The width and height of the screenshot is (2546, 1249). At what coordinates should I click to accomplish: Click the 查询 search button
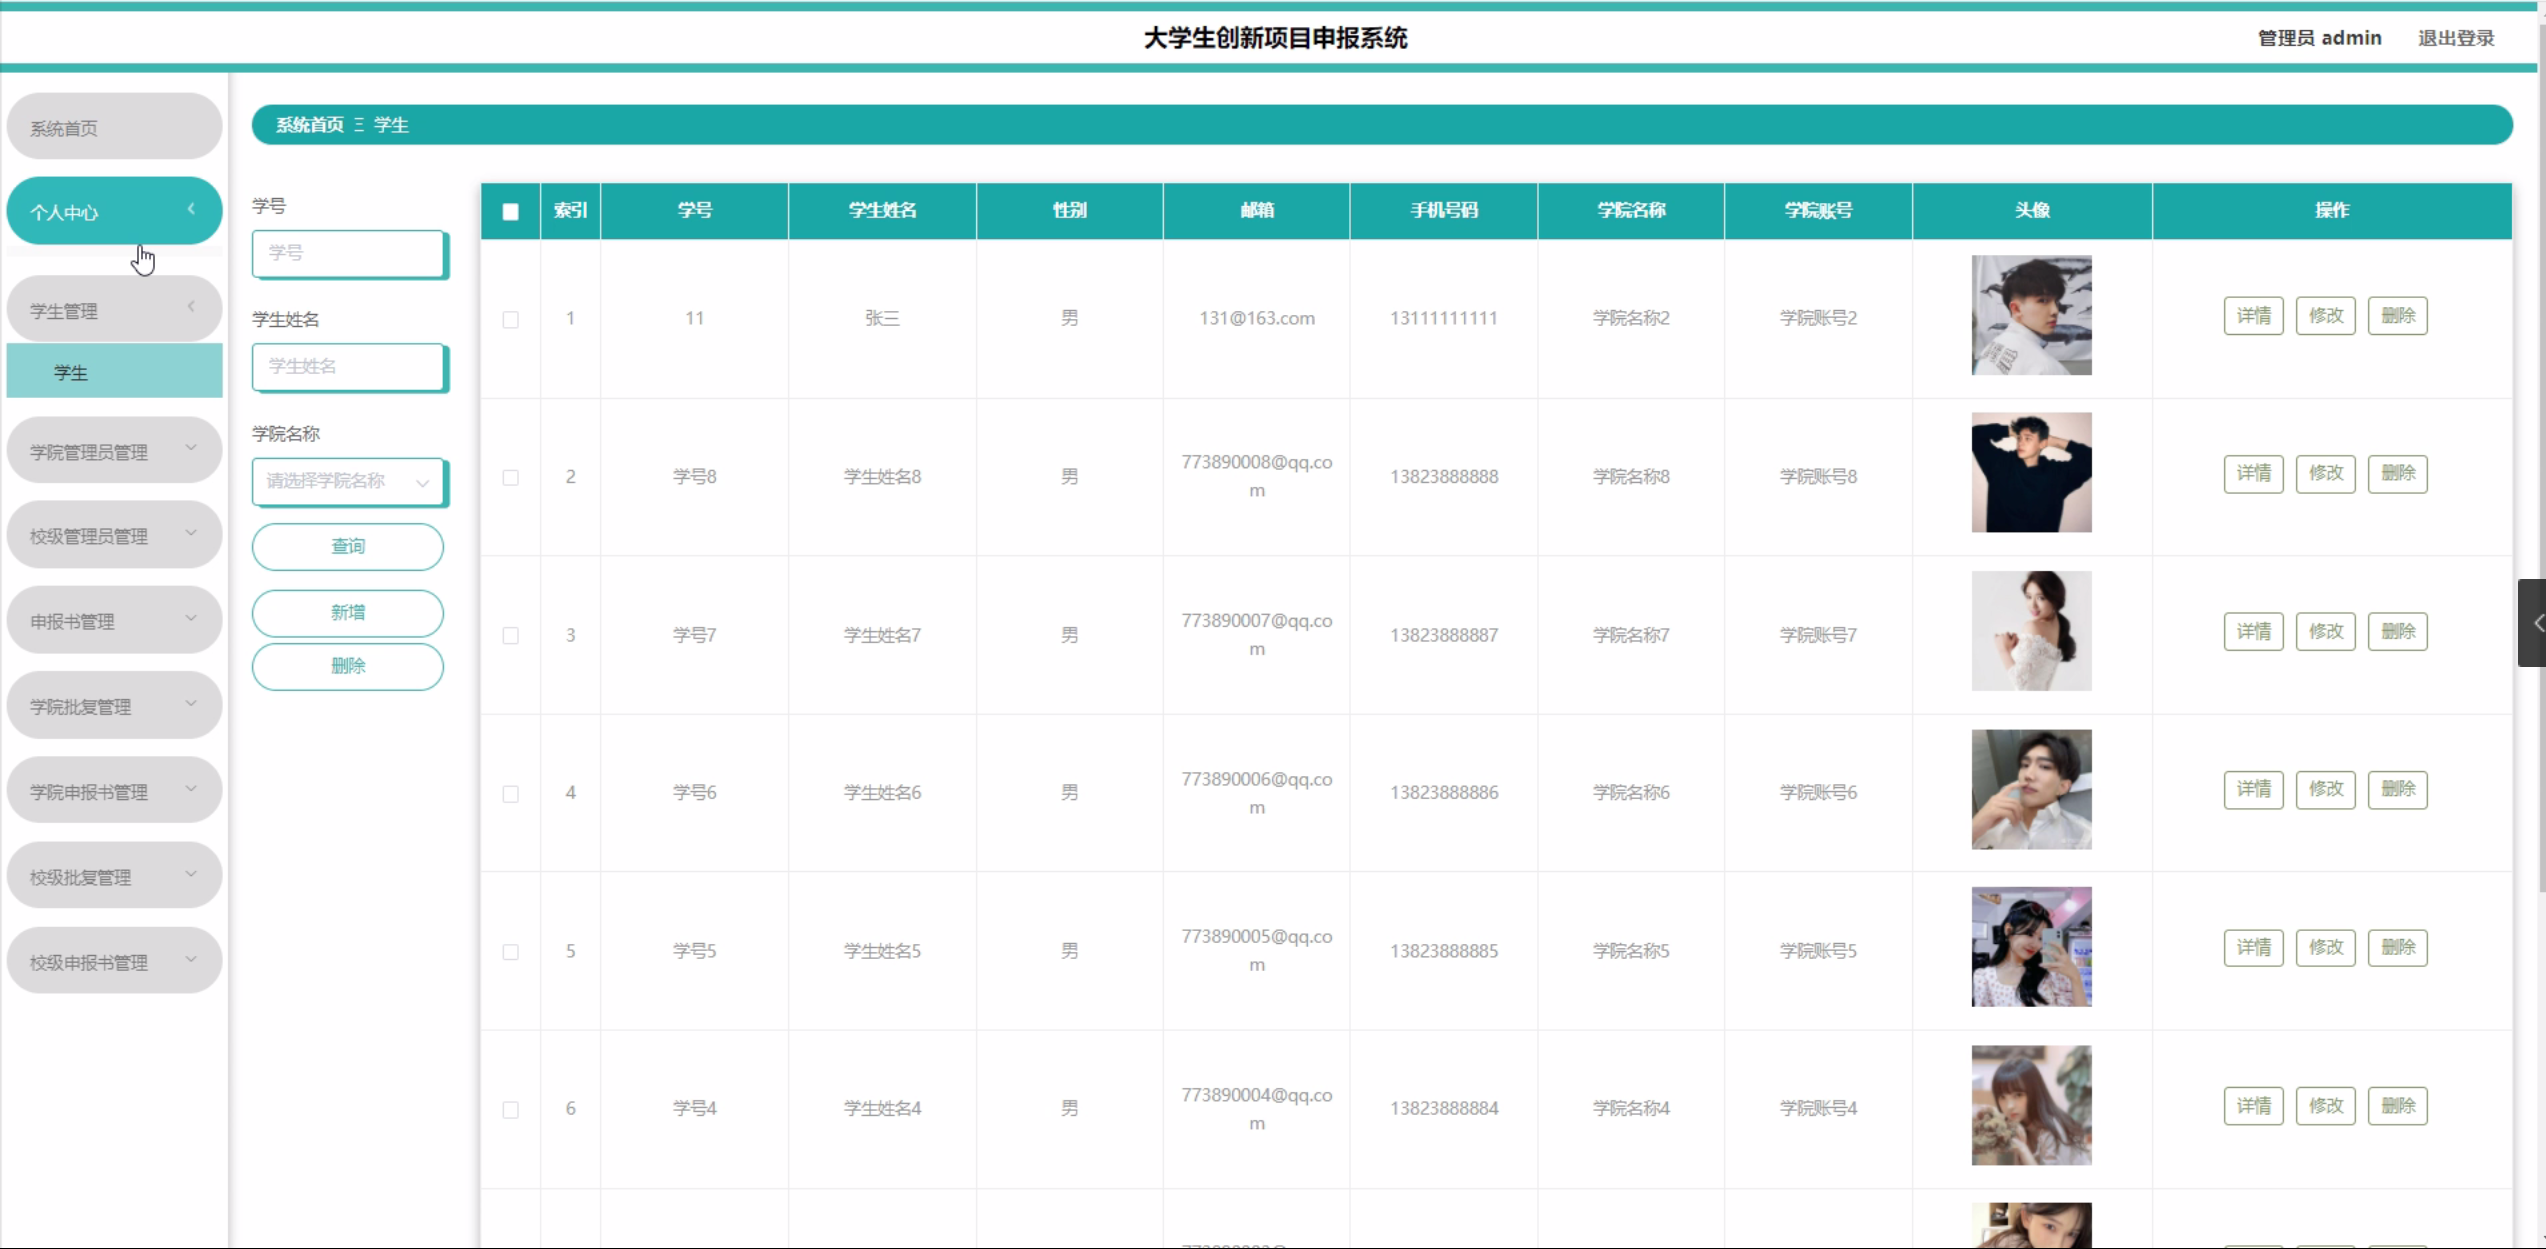(347, 546)
